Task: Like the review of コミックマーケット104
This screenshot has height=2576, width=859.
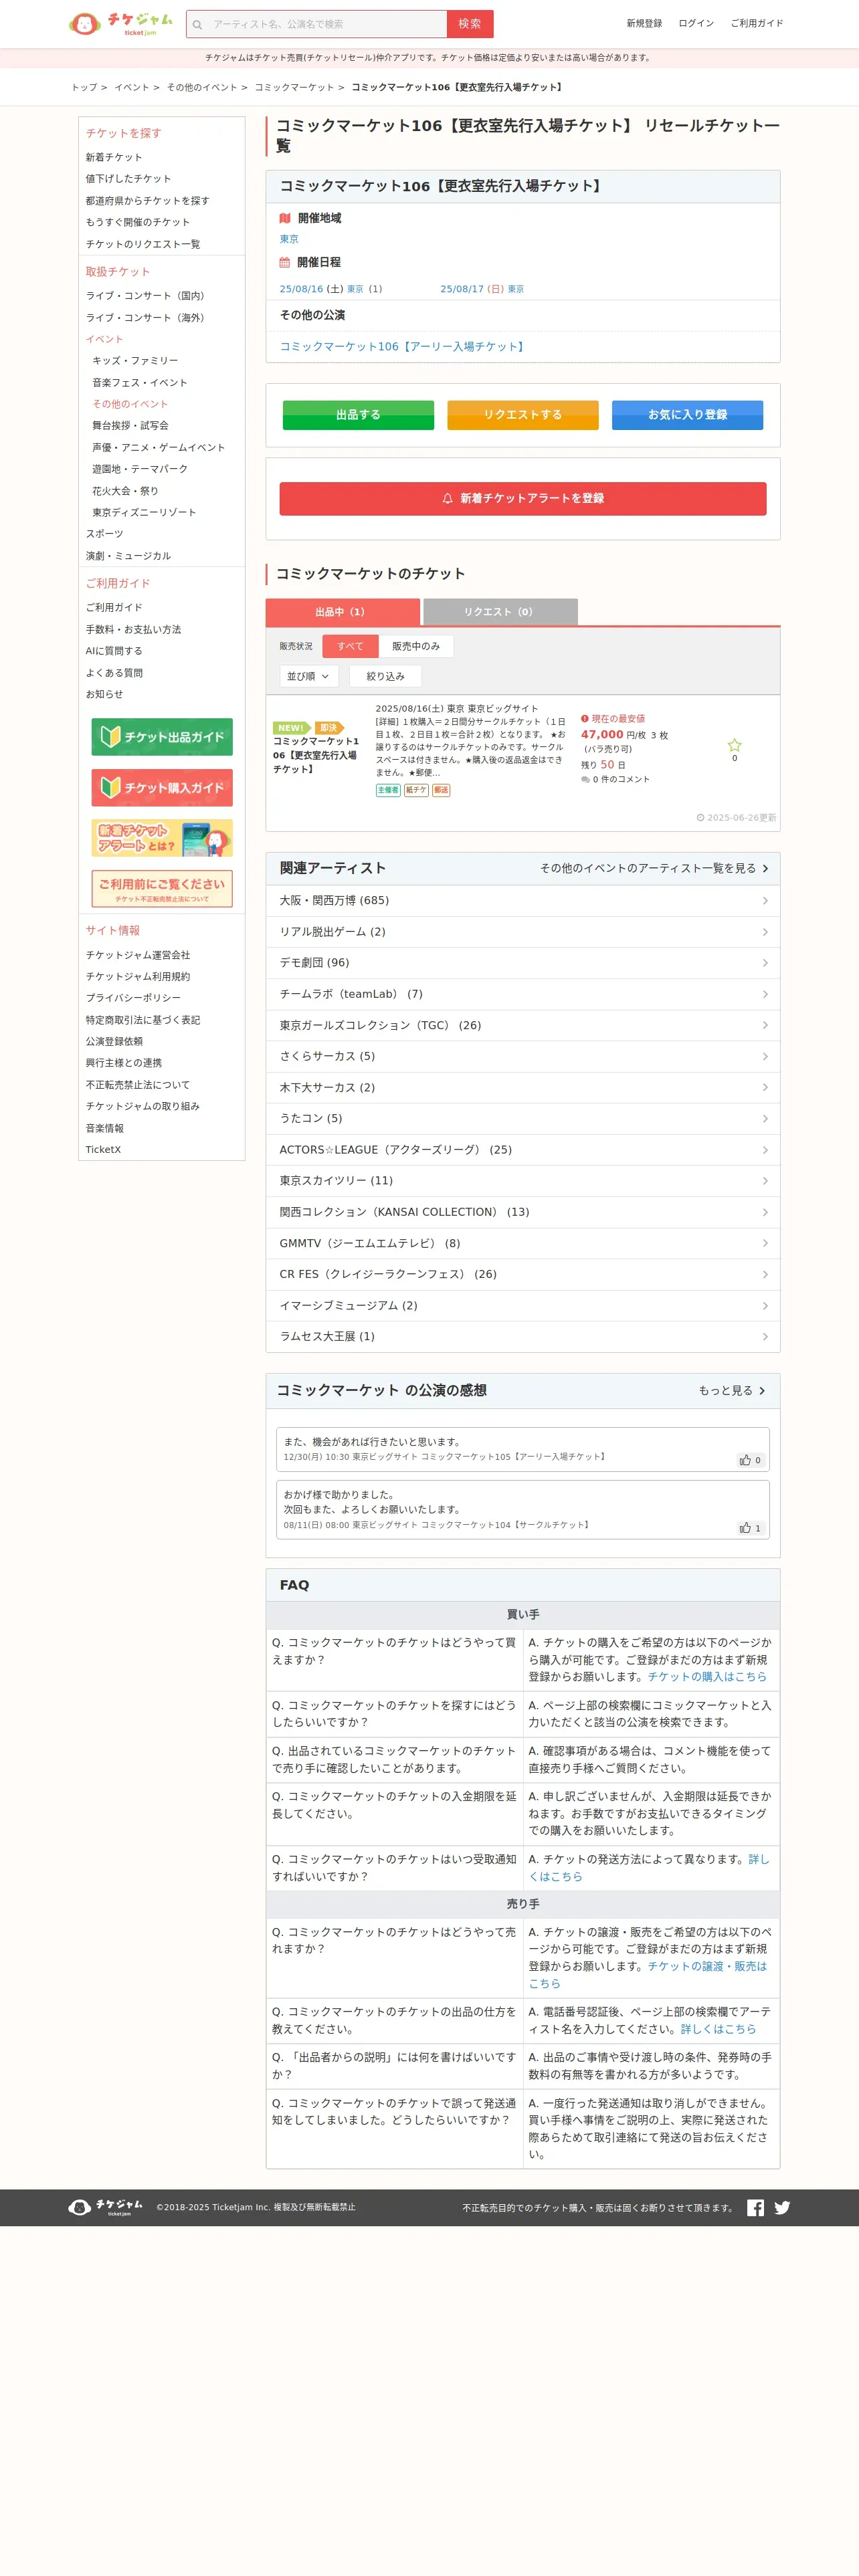Action: tap(750, 1528)
